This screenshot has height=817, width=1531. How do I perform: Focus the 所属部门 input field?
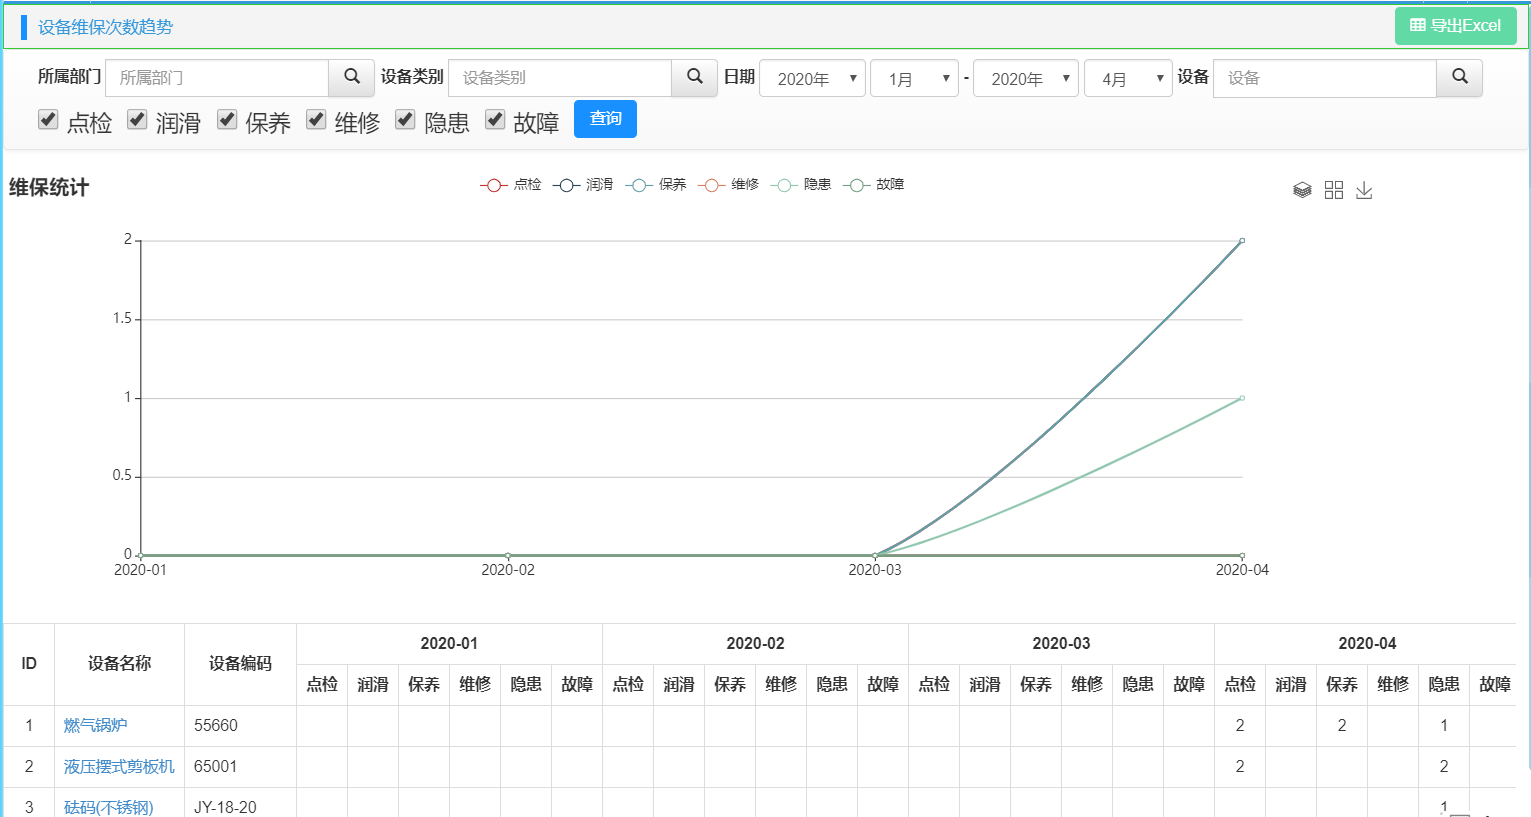(217, 78)
